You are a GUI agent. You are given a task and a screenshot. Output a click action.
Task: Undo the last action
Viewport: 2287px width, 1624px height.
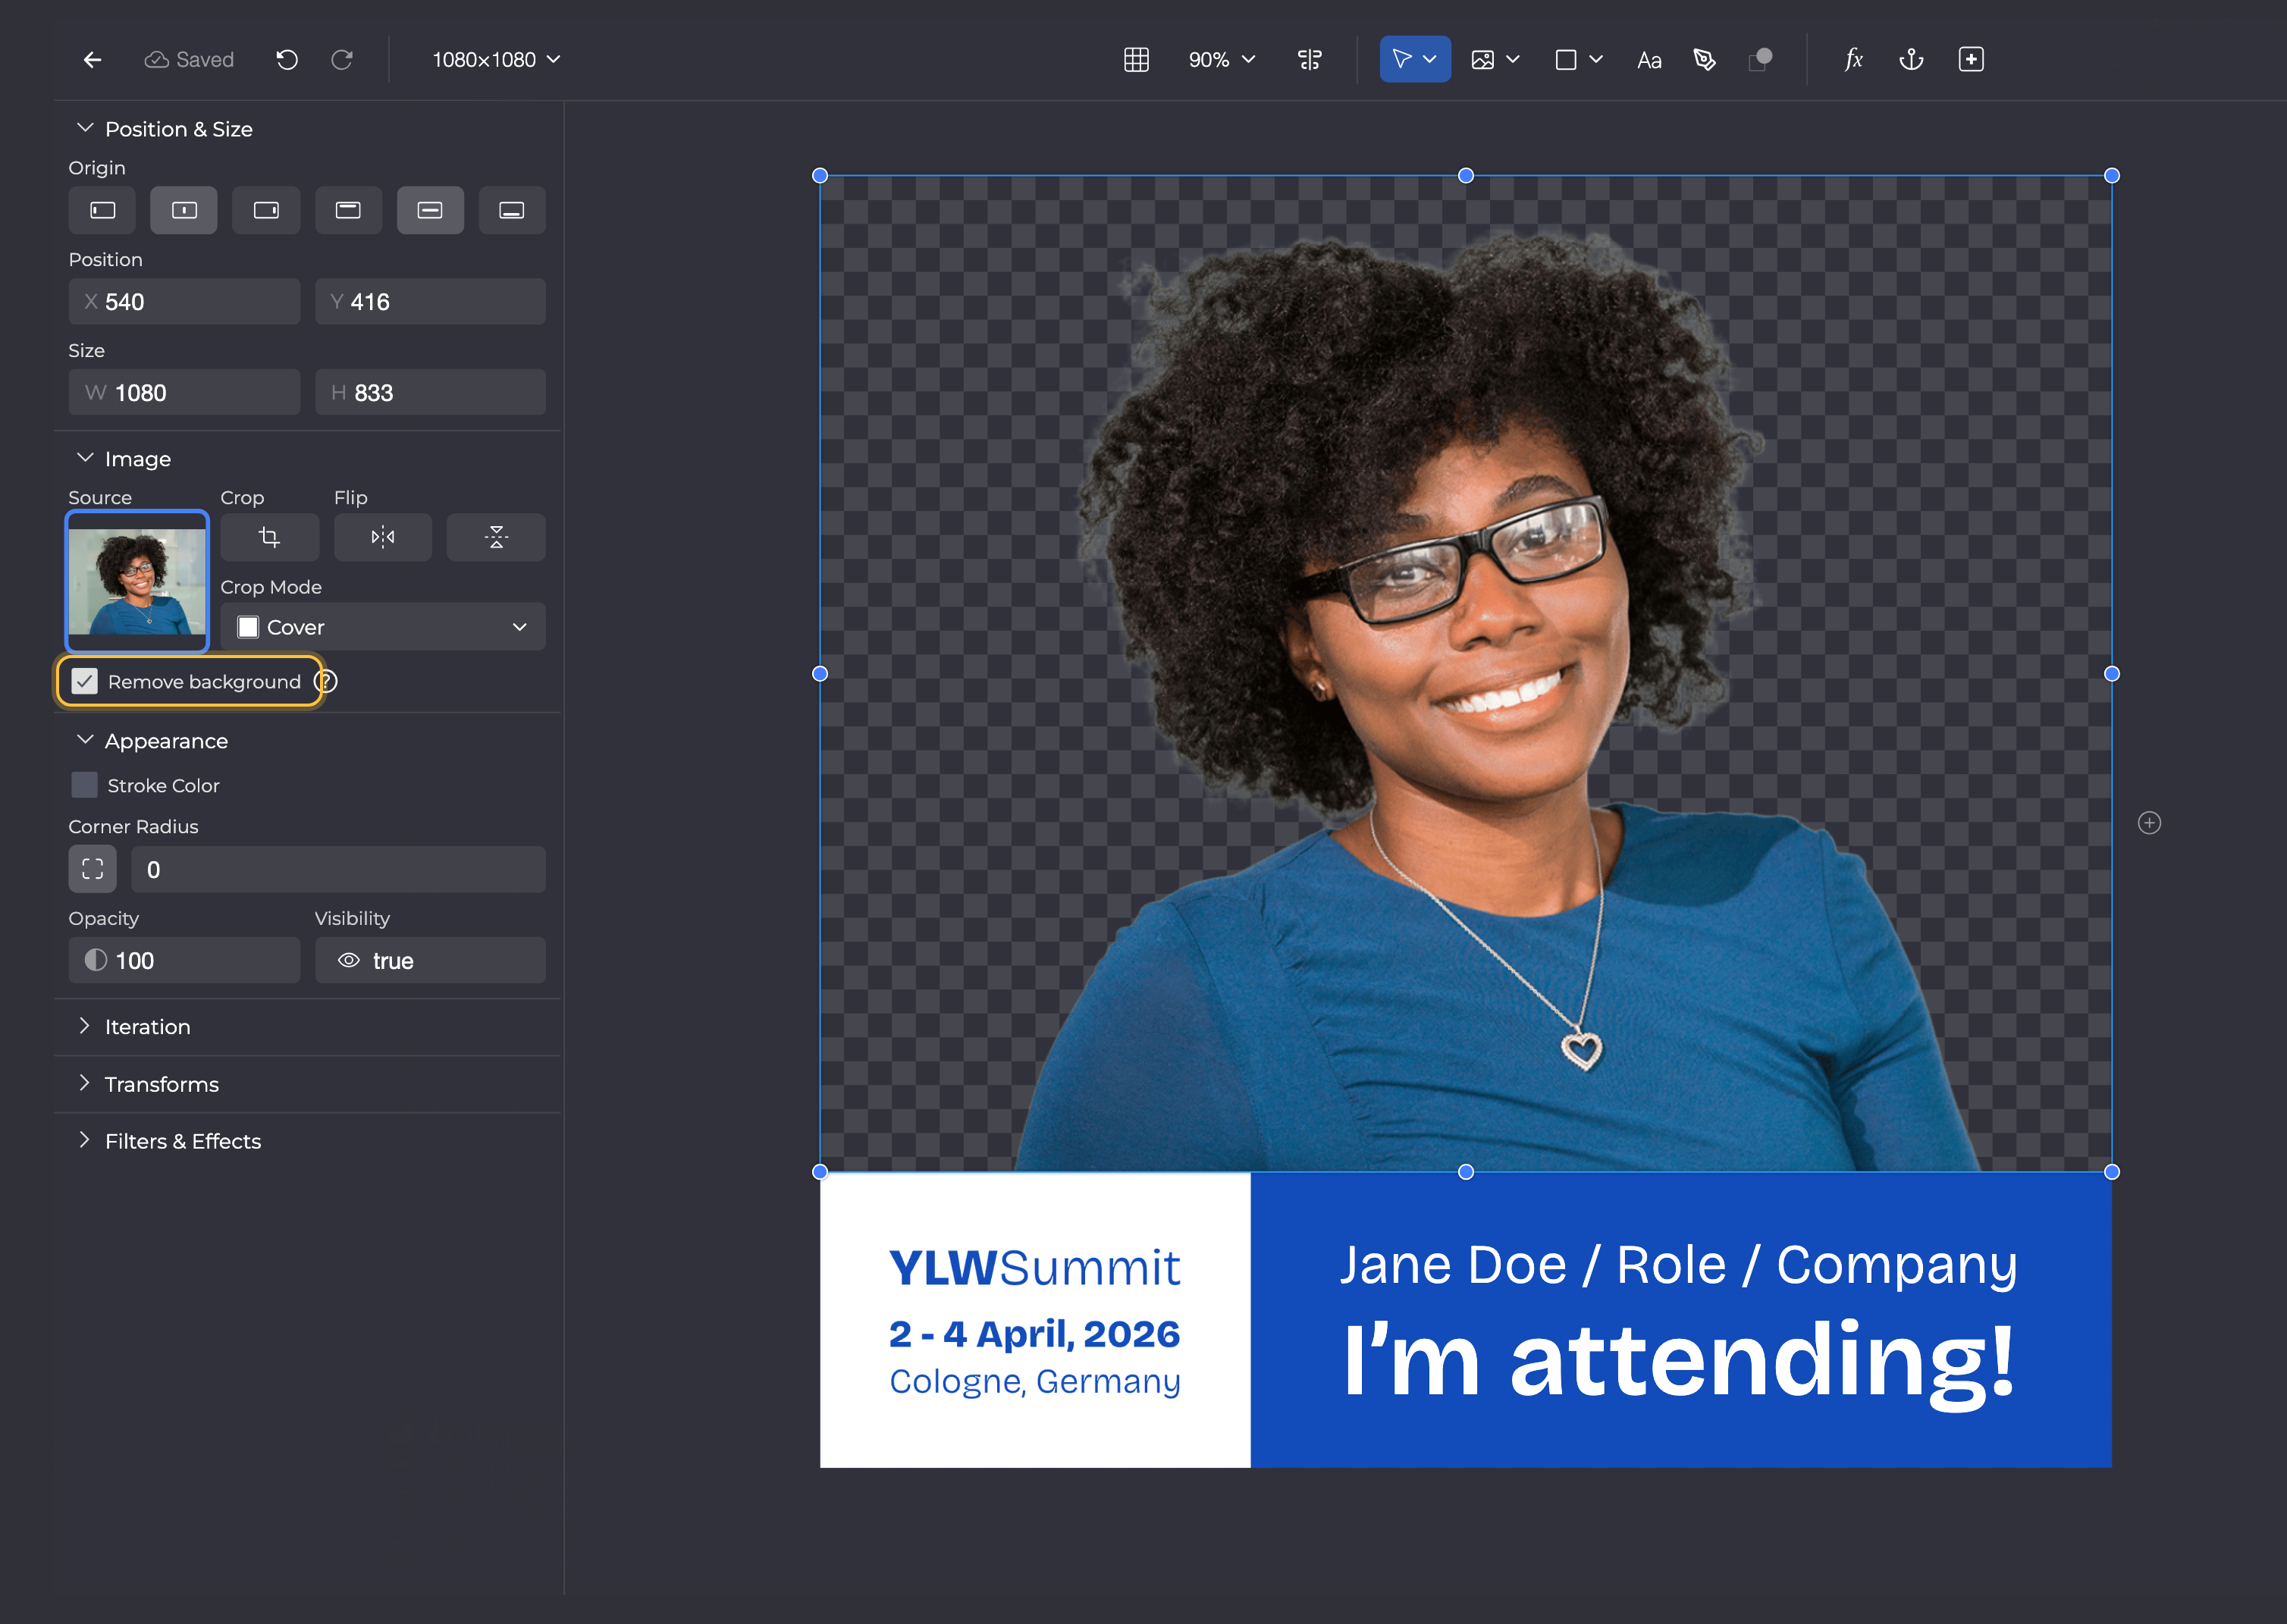[287, 60]
